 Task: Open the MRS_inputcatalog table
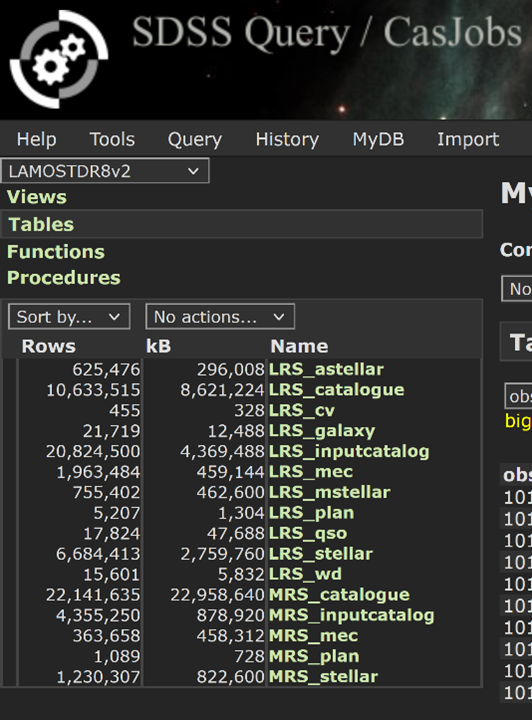352,615
